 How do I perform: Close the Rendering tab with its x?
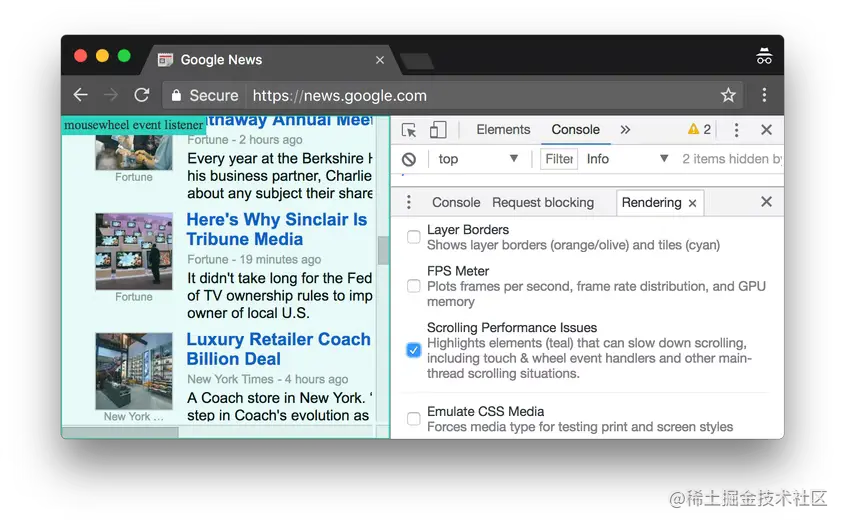coord(692,203)
